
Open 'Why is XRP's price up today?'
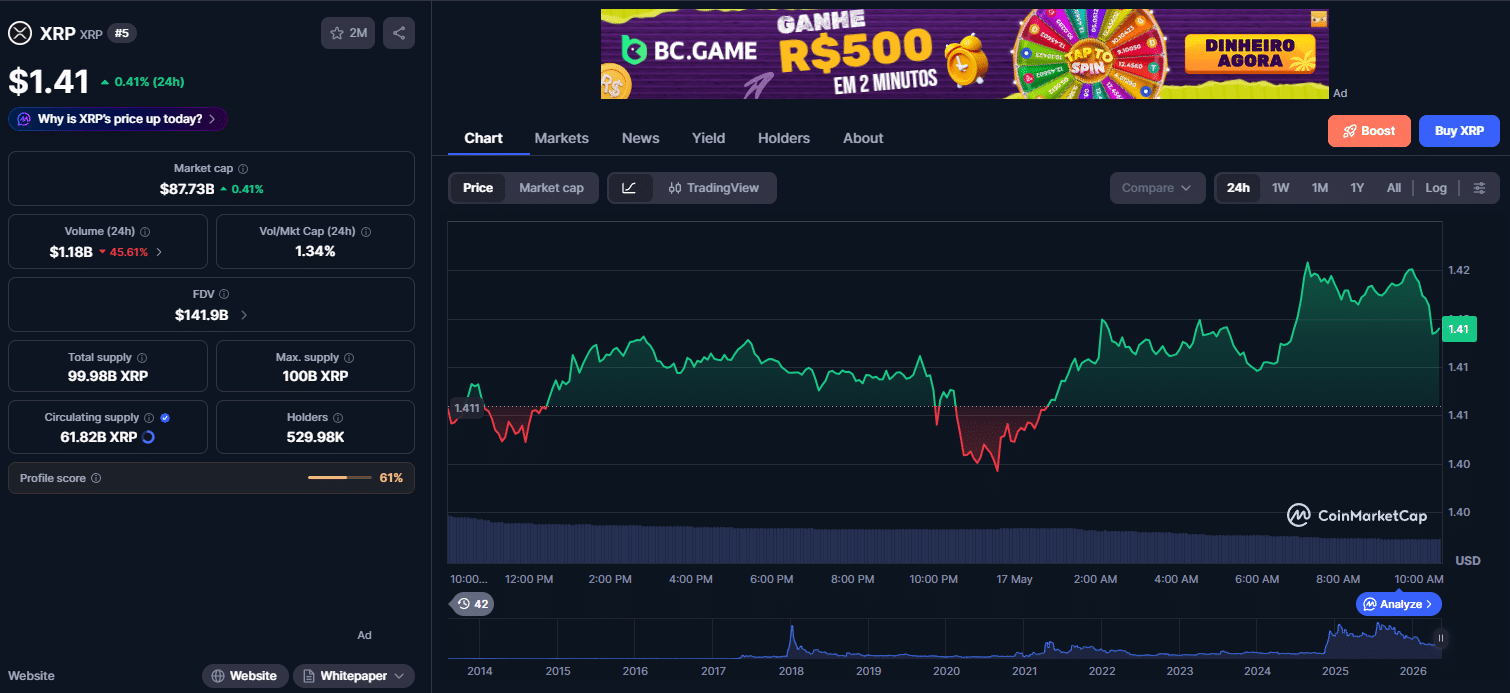[x=118, y=119]
